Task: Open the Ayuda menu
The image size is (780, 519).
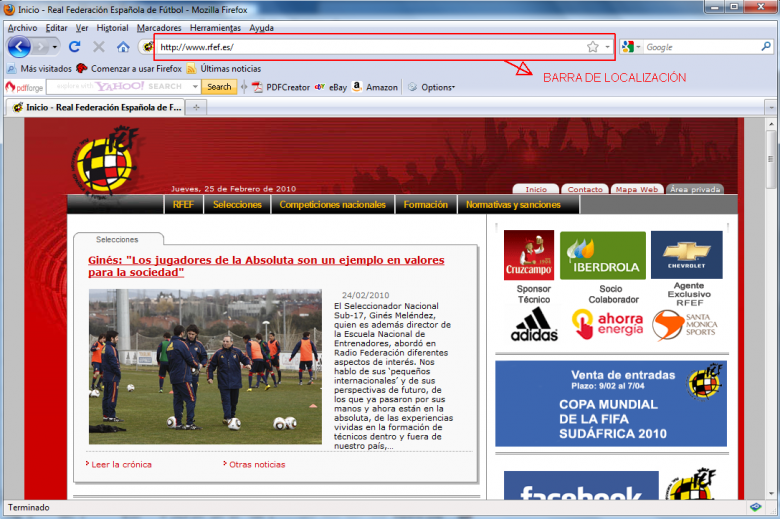Action: [x=261, y=28]
